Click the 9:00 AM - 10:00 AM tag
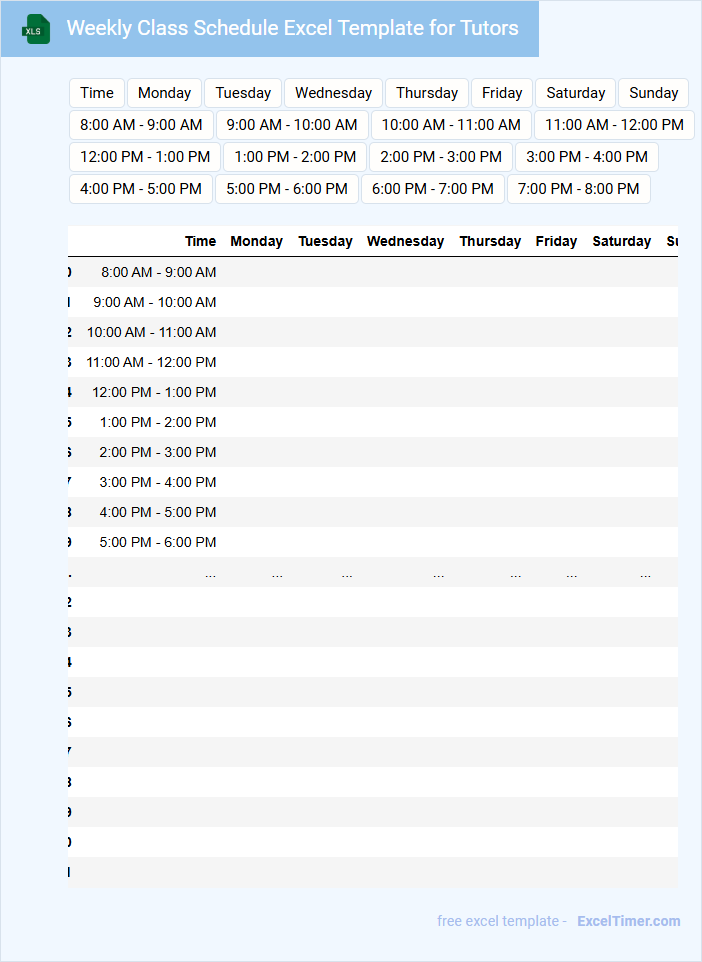The width and height of the screenshot is (702, 962). click(292, 125)
